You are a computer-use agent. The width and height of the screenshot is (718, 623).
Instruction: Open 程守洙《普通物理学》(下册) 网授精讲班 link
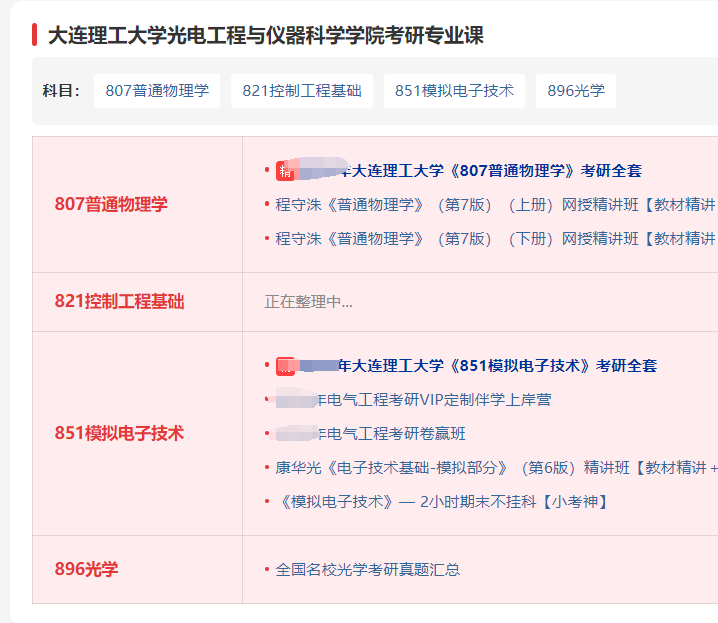pyautogui.click(x=495, y=238)
